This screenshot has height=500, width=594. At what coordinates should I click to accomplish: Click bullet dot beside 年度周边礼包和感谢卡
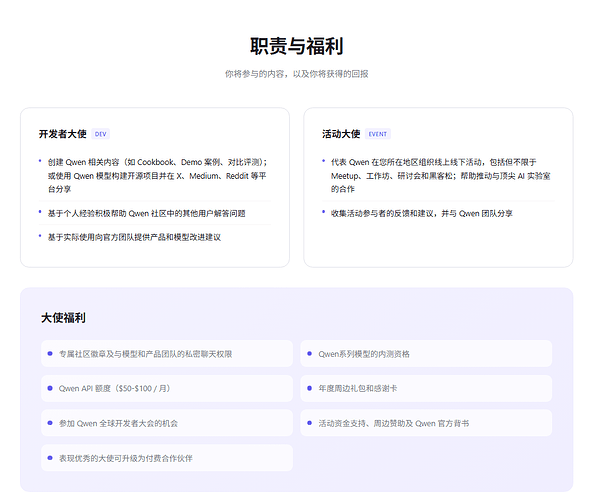[x=310, y=388]
